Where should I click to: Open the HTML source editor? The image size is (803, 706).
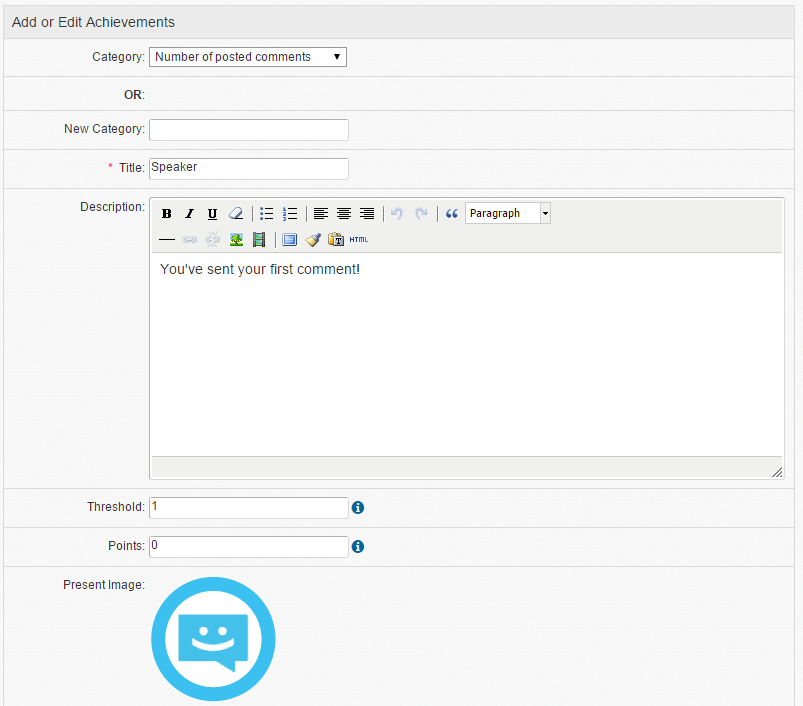point(359,240)
